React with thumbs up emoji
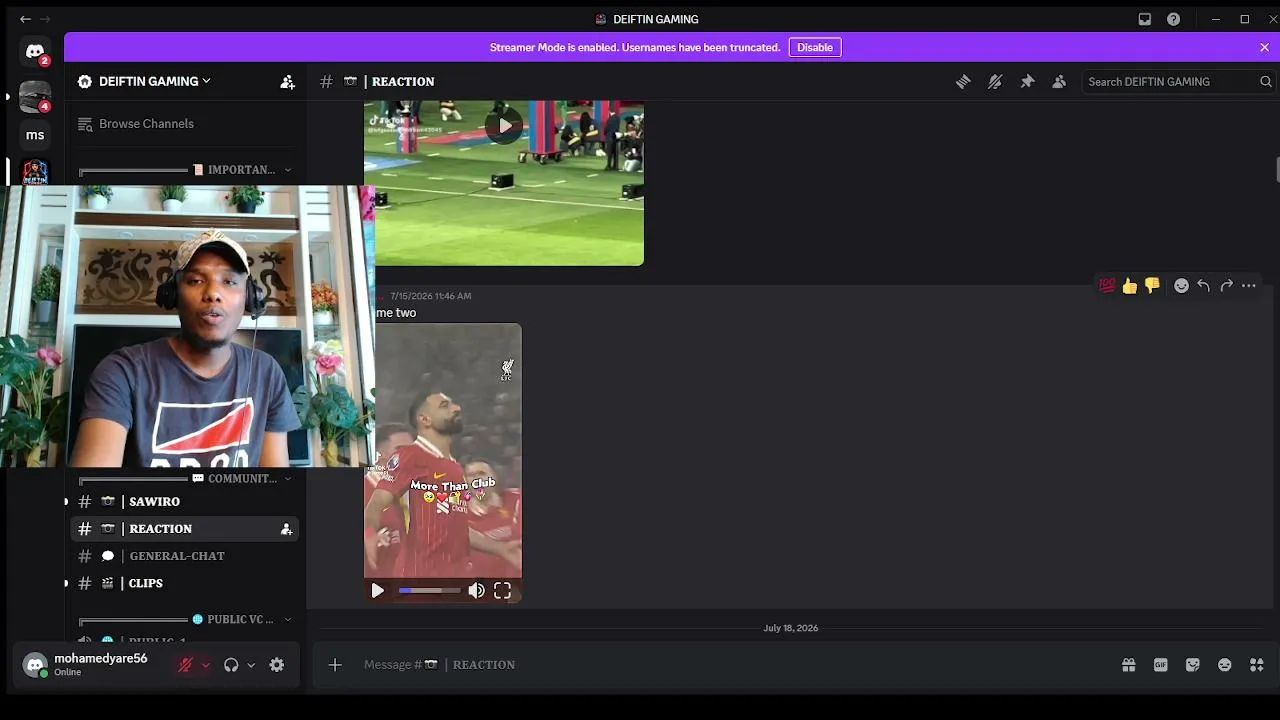The width and height of the screenshot is (1280, 720). tap(1130, 286)
